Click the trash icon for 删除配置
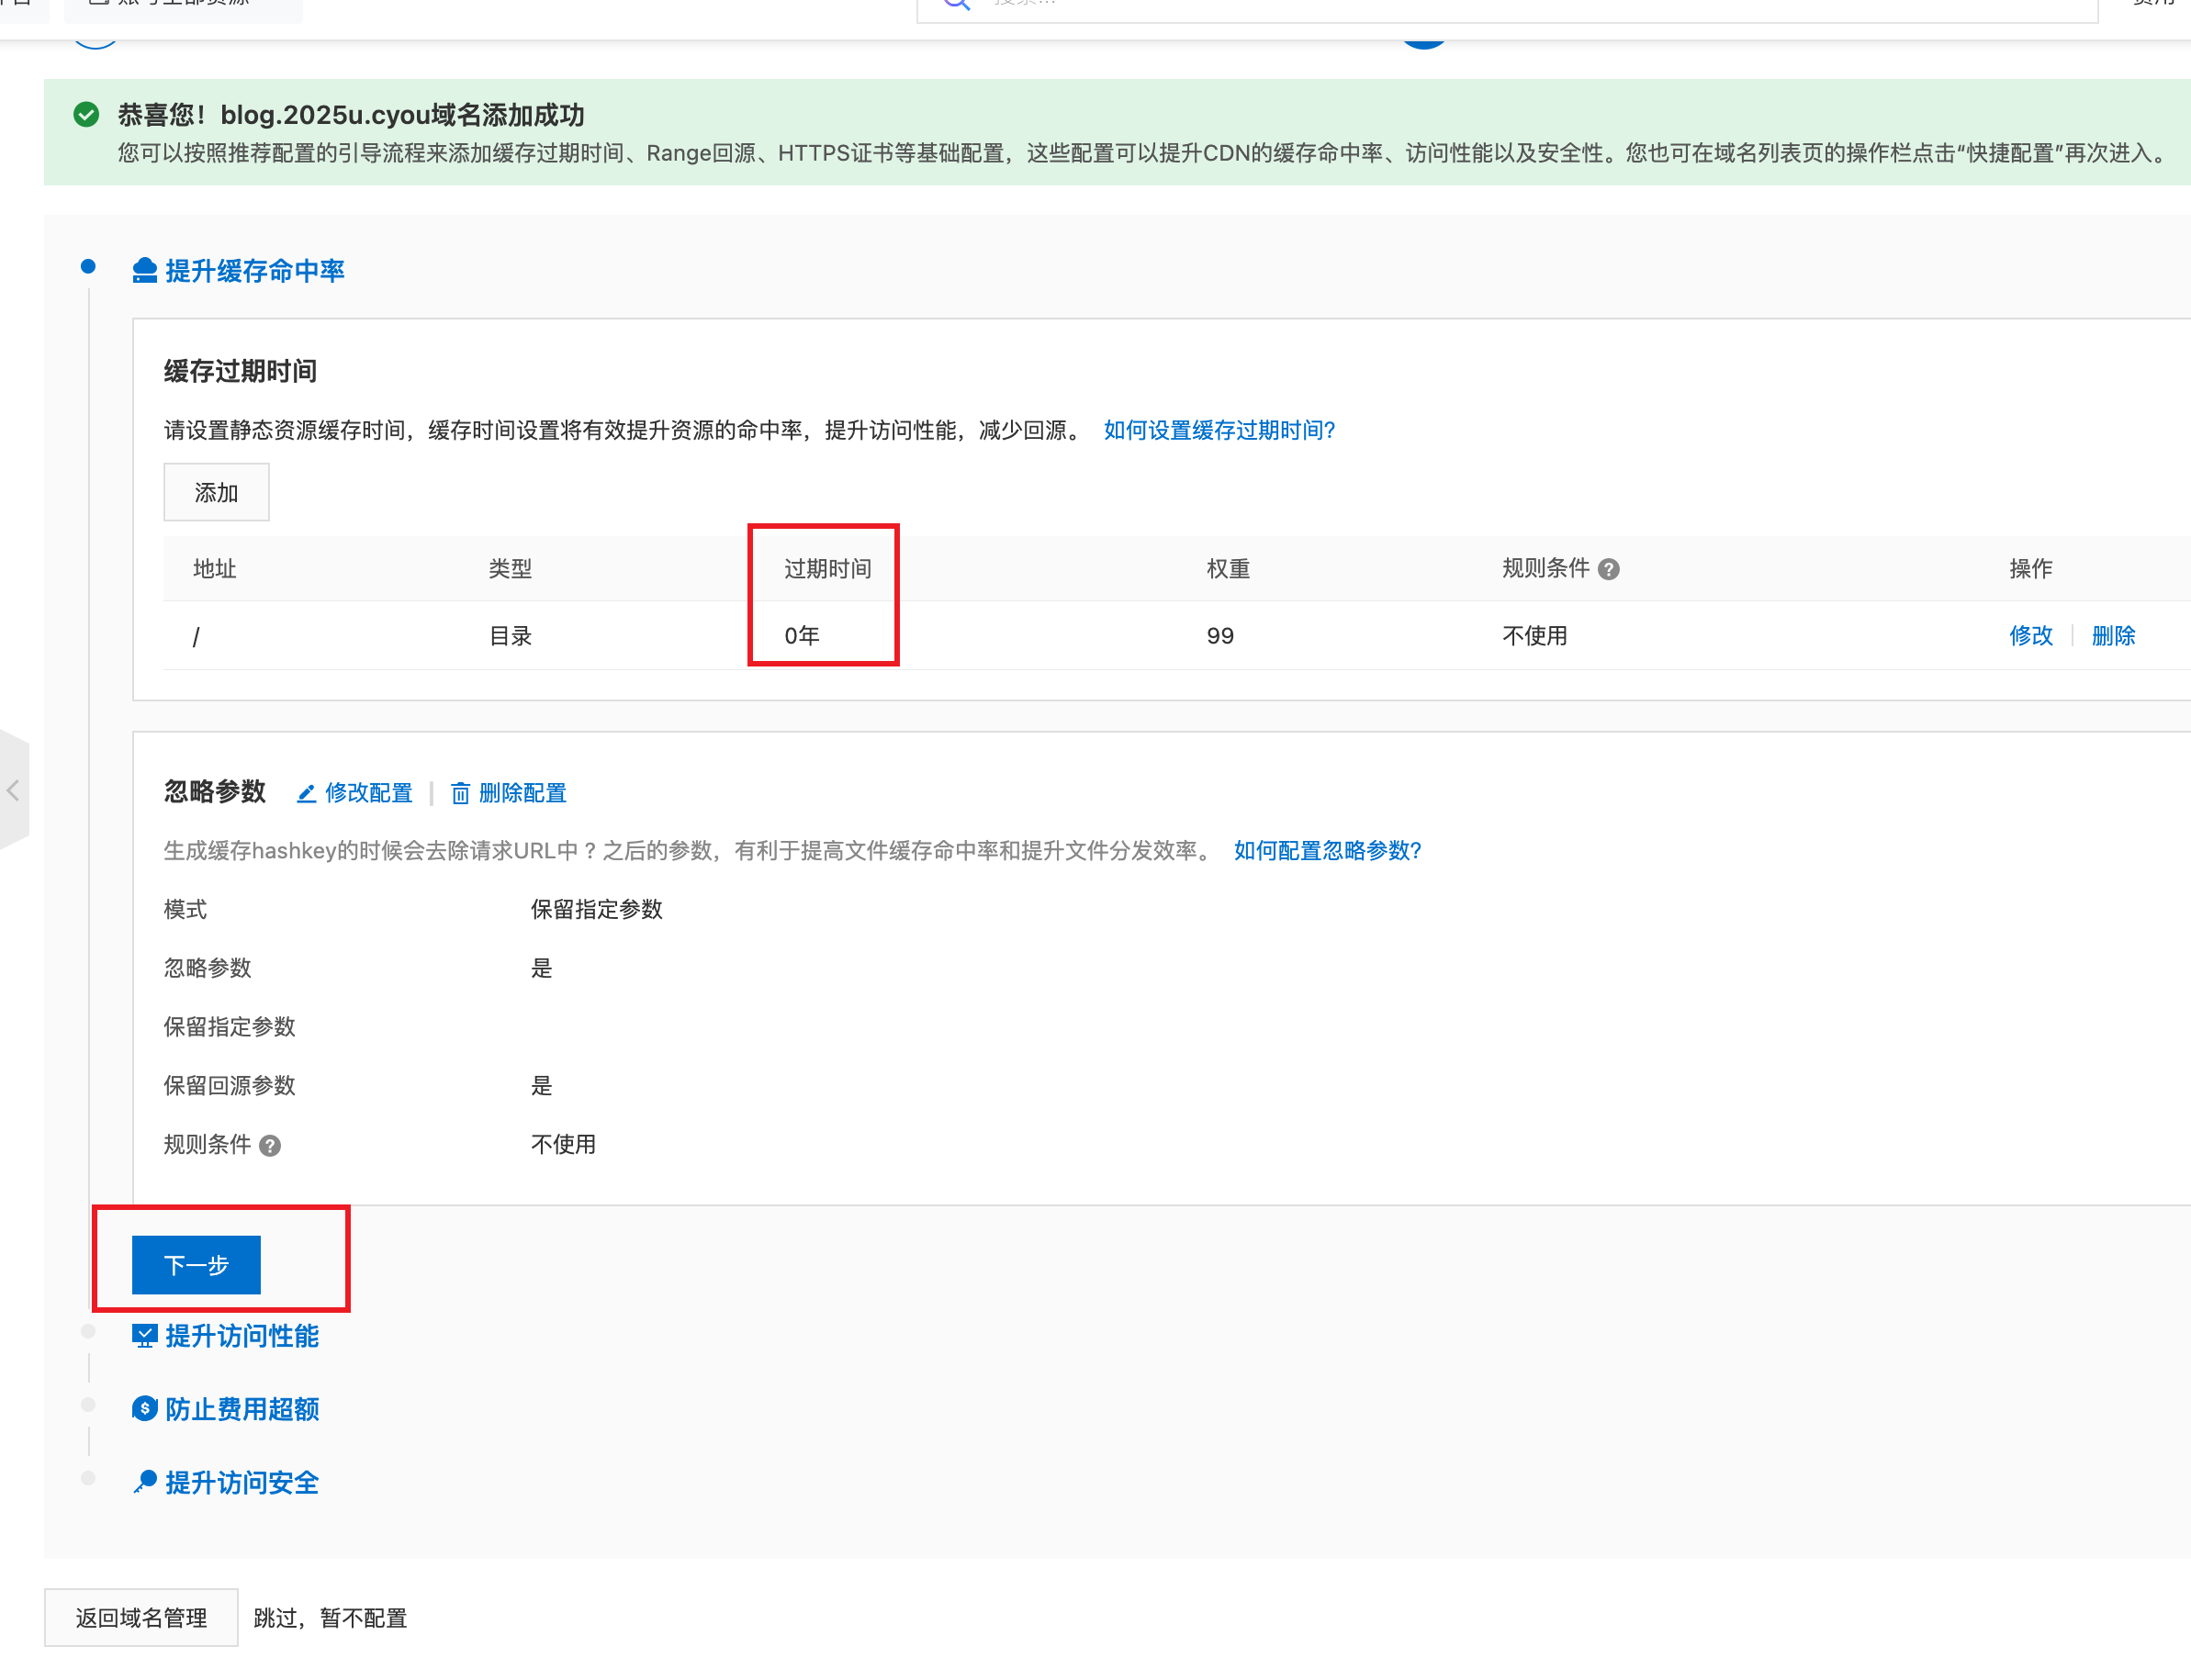This screenshot has width=2191, height=1680. (460, 793)
